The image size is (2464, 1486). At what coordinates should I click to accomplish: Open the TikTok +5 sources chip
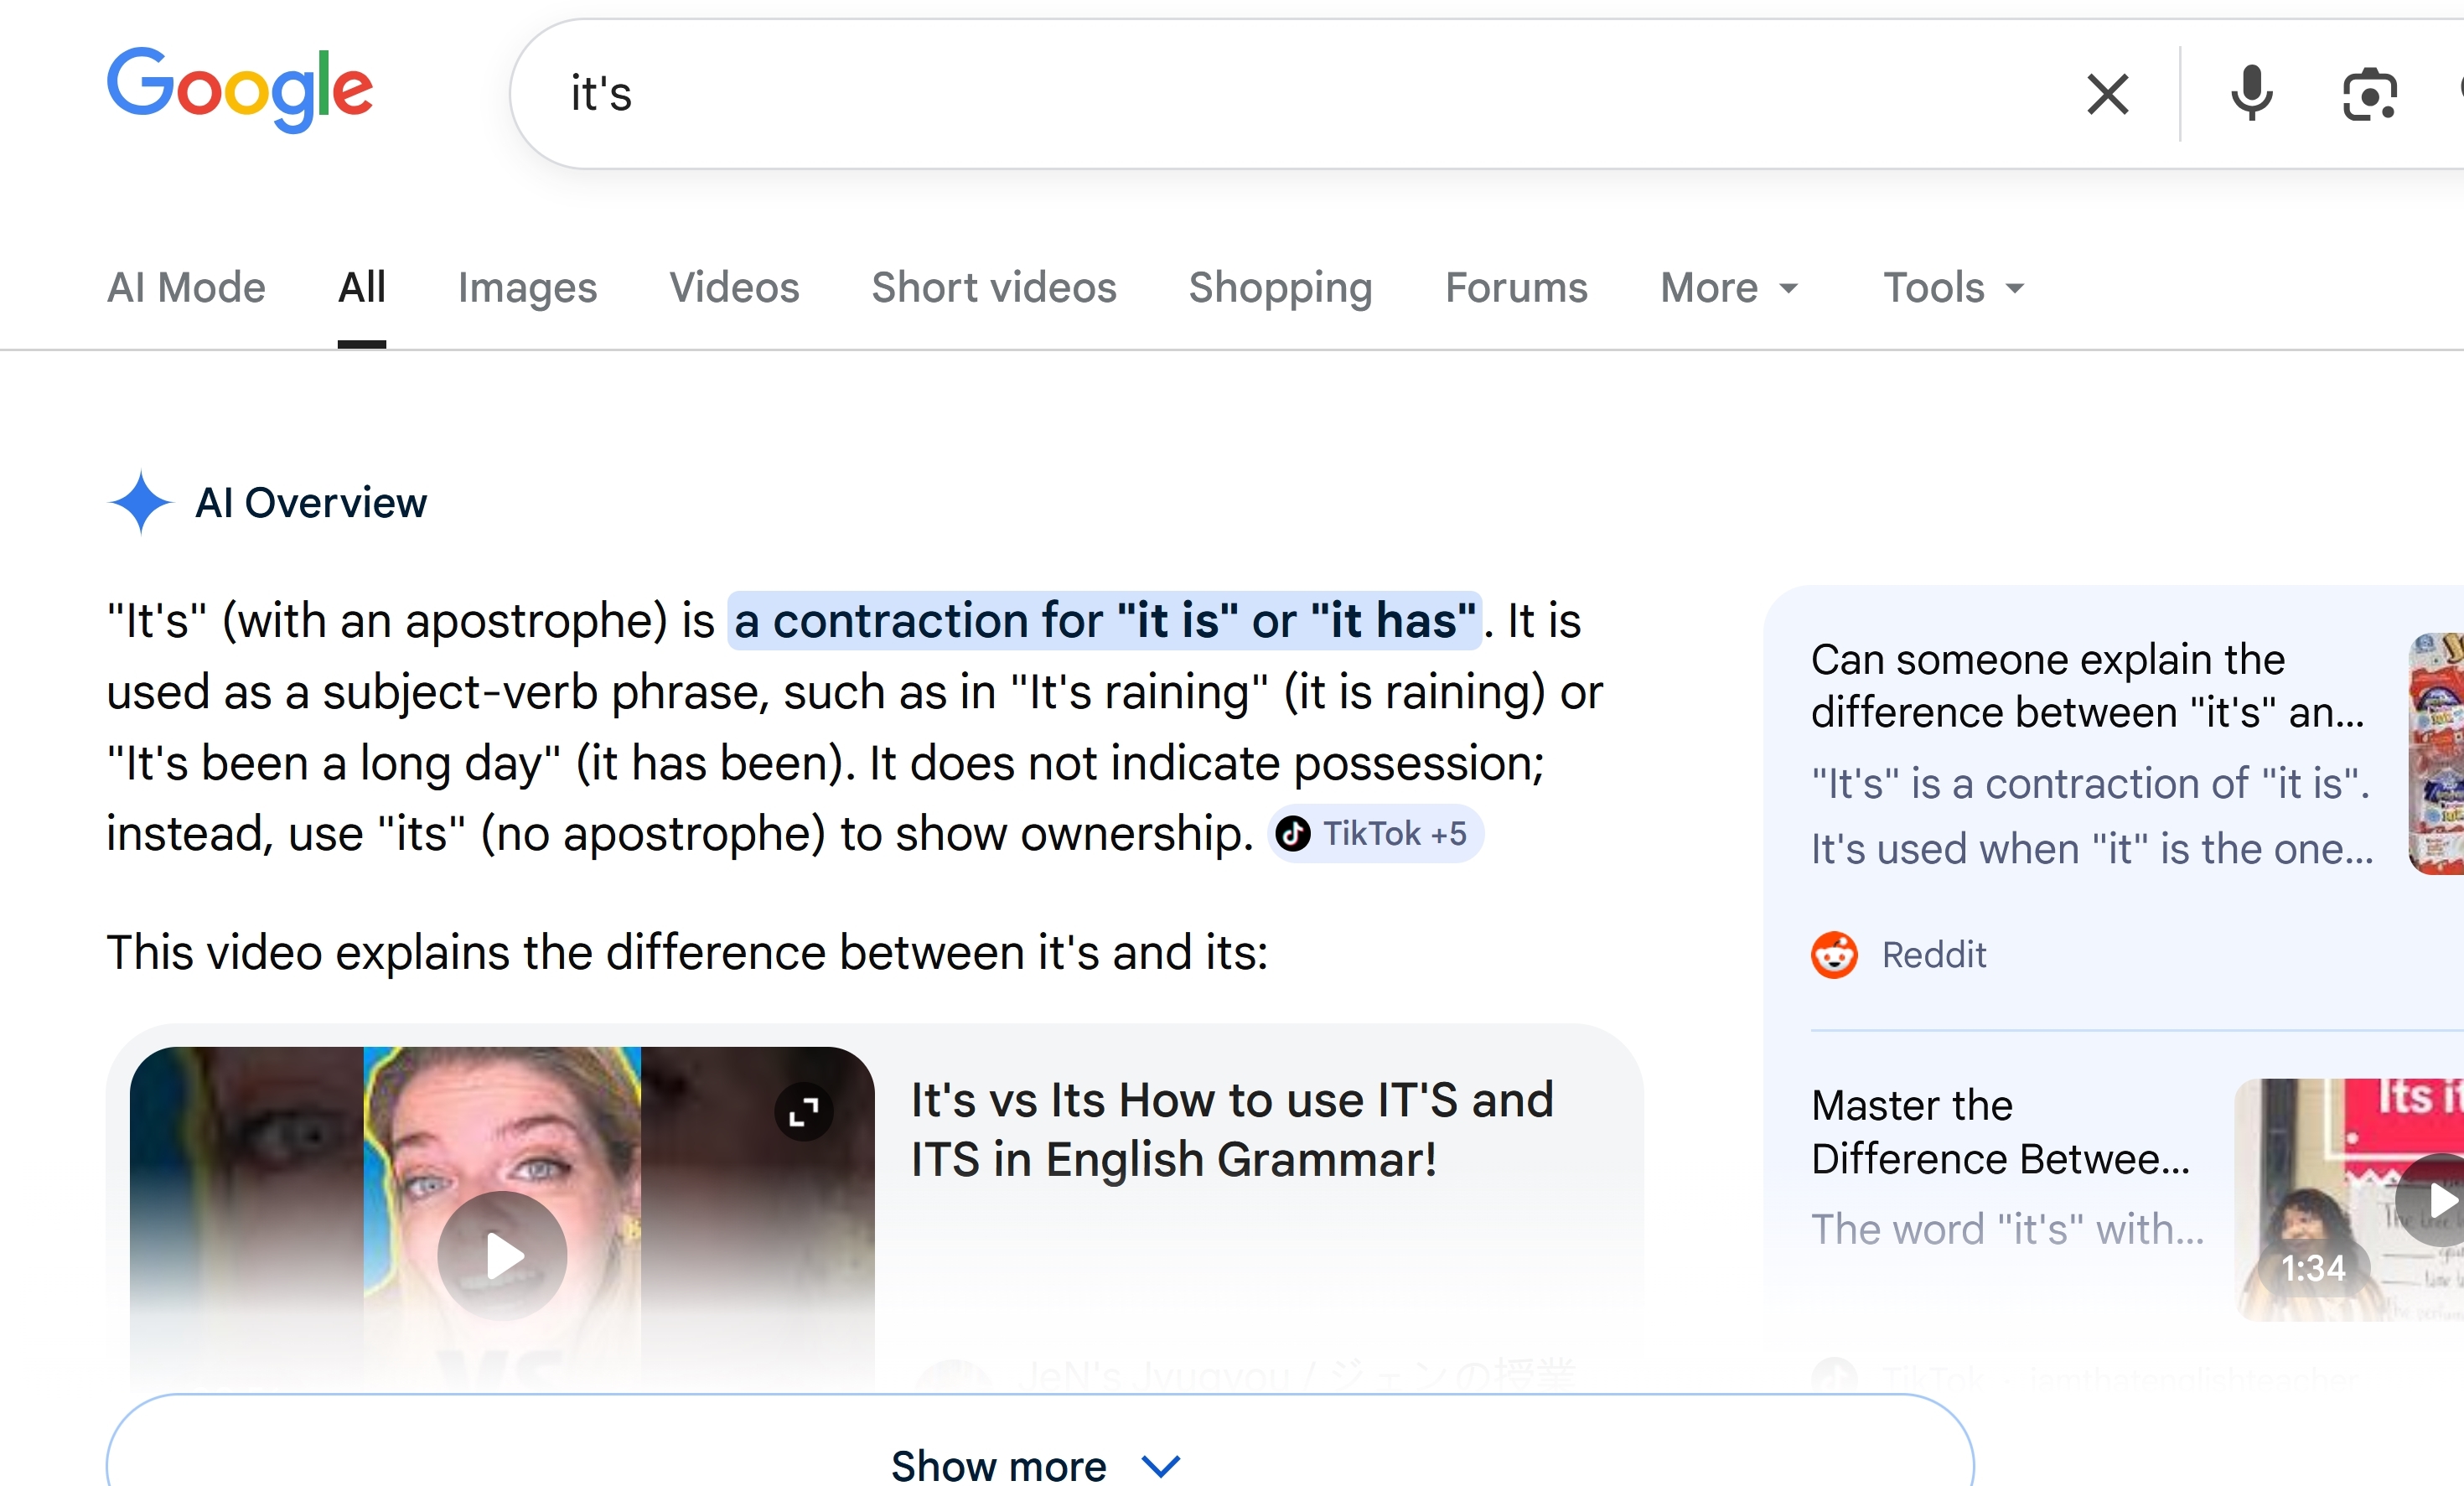1376,833
